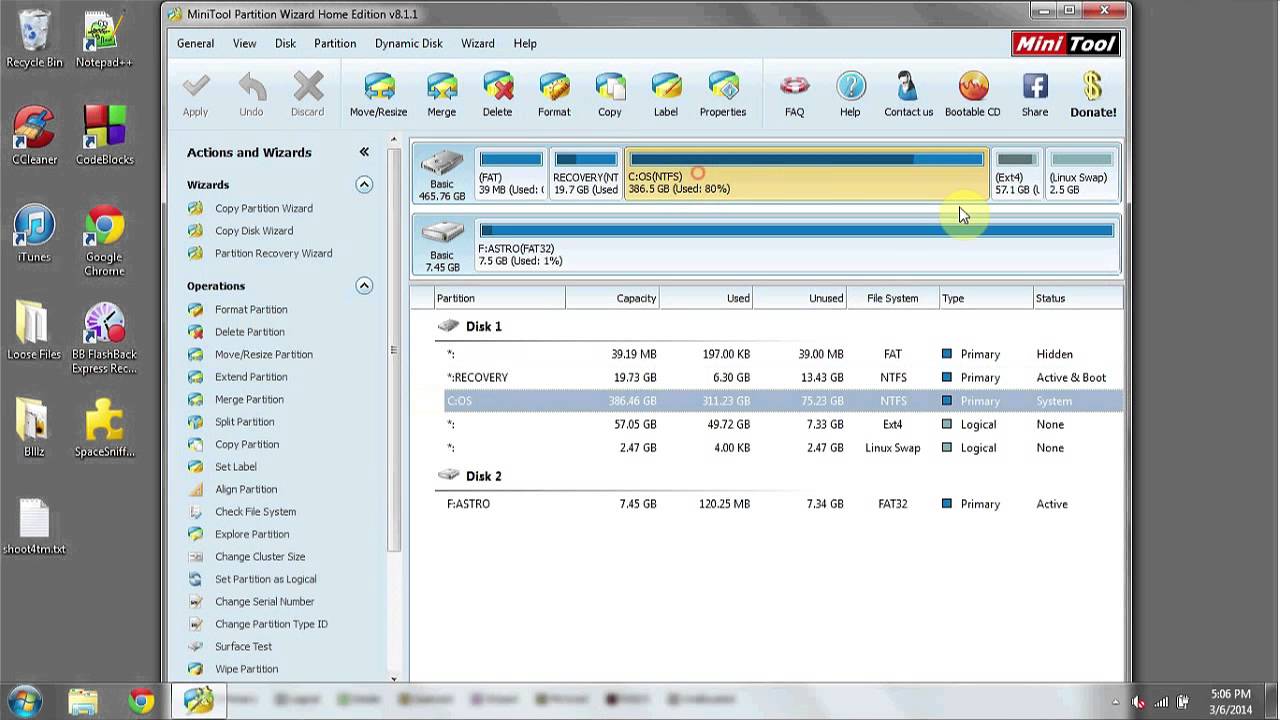This screenshot has height=720, width=1280.
Task: Click the Change Cluster Size icon
Action: click(x=195, y=557)
